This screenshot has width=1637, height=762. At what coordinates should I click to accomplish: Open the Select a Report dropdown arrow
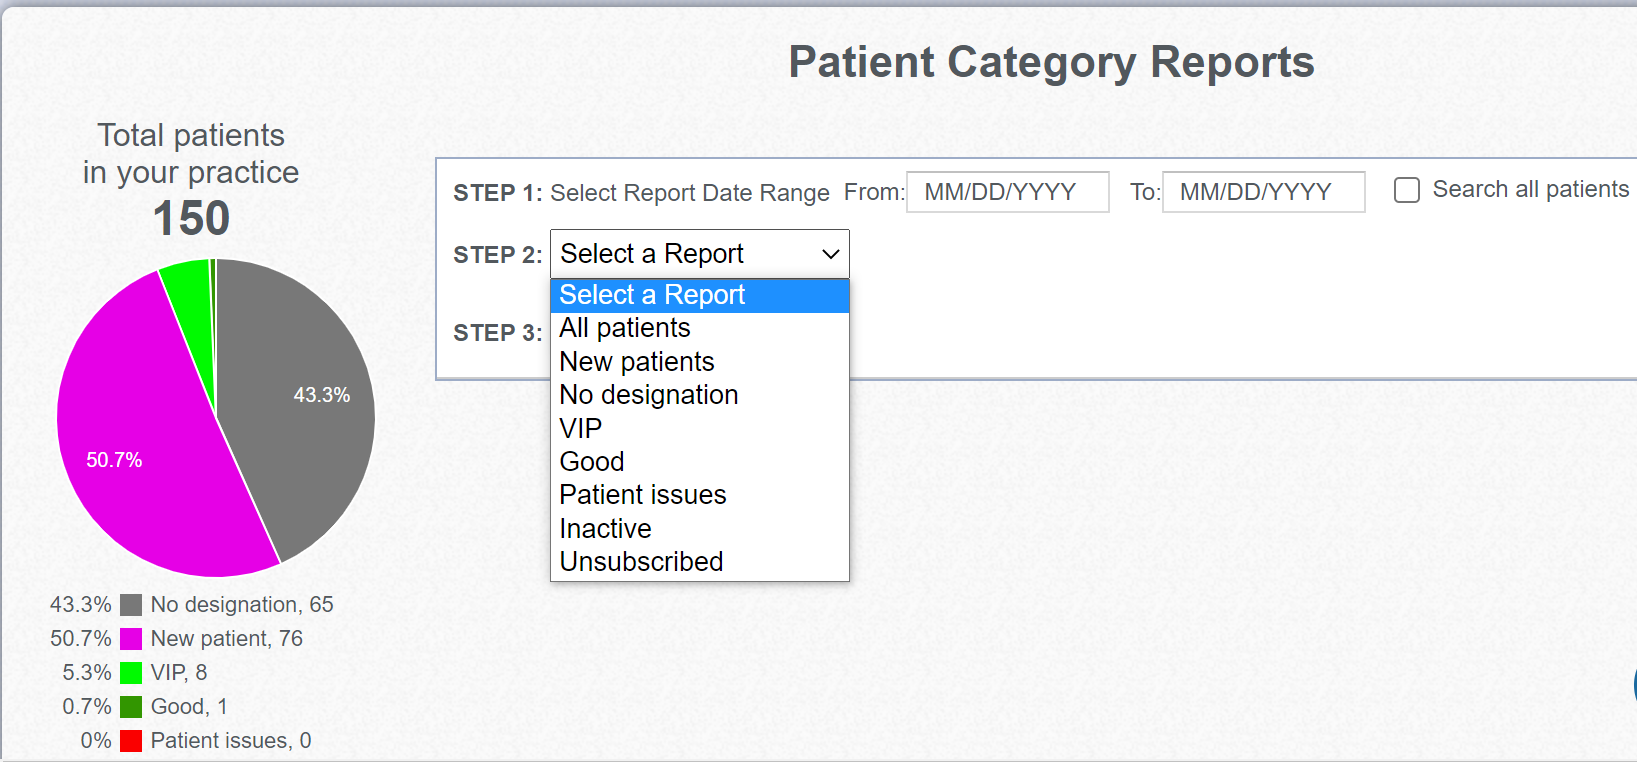point(830,254)
